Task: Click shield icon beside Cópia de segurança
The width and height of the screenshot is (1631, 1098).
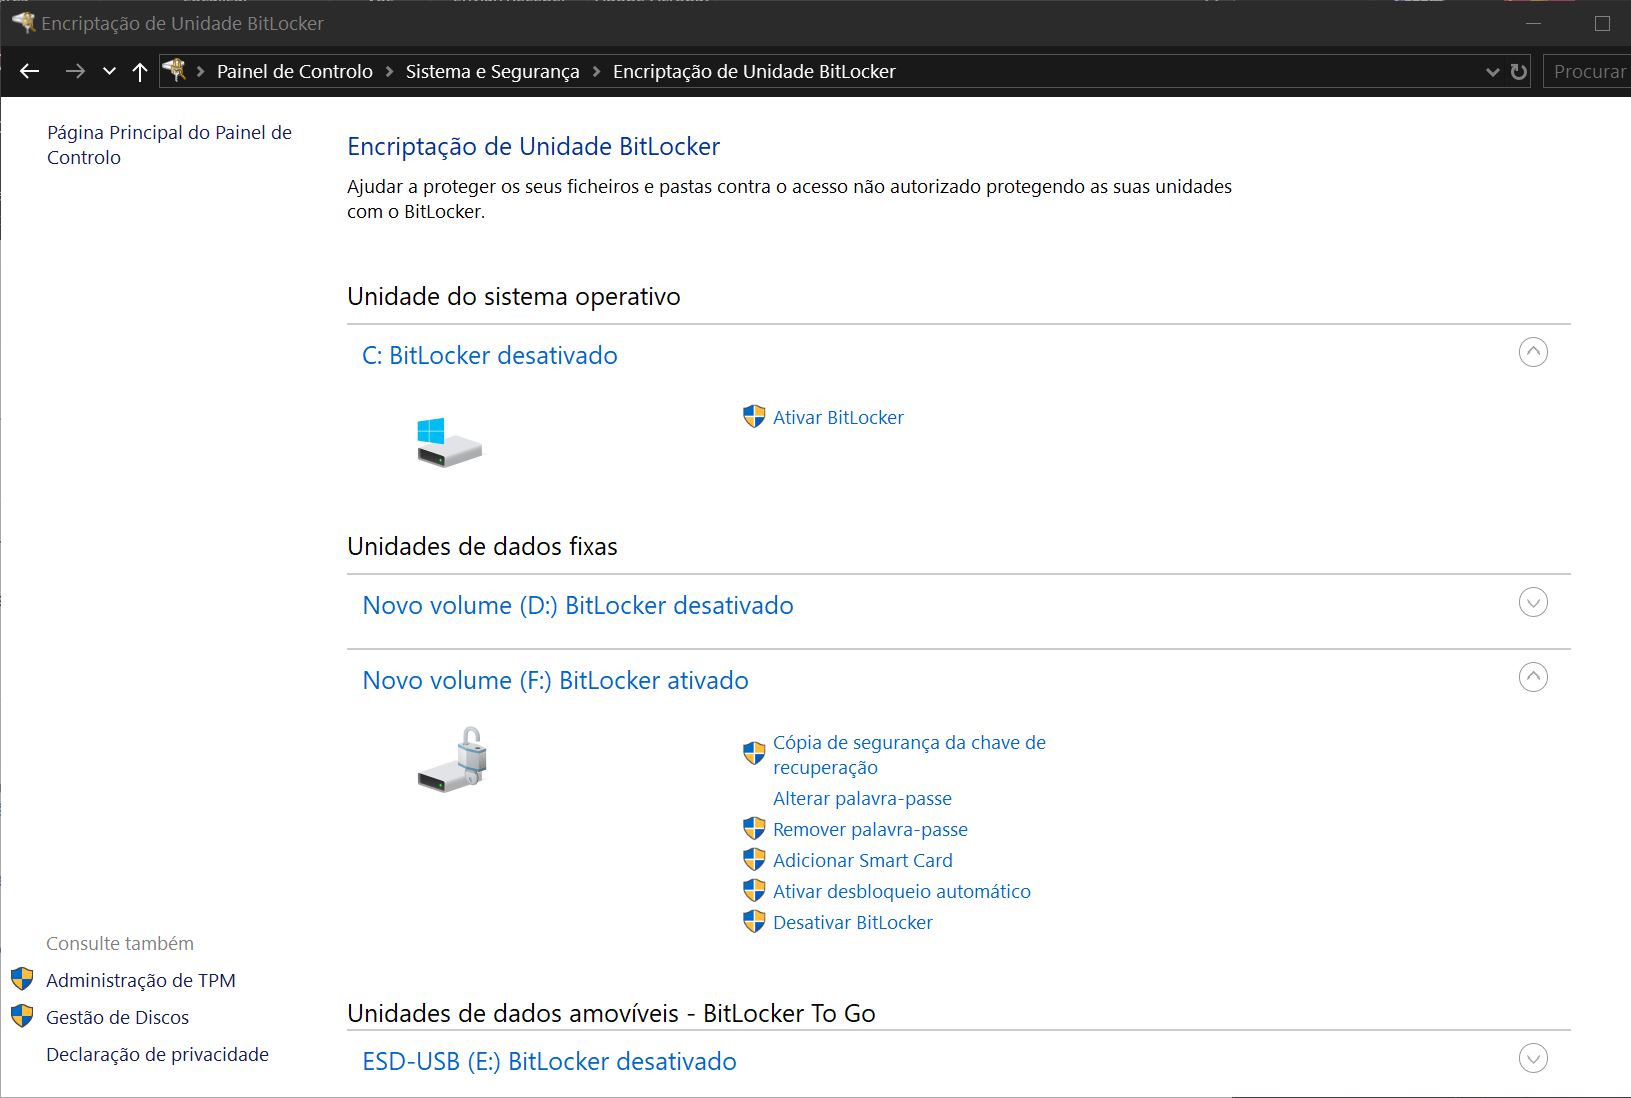Action: pyautogui.click(x=754, y=753)
